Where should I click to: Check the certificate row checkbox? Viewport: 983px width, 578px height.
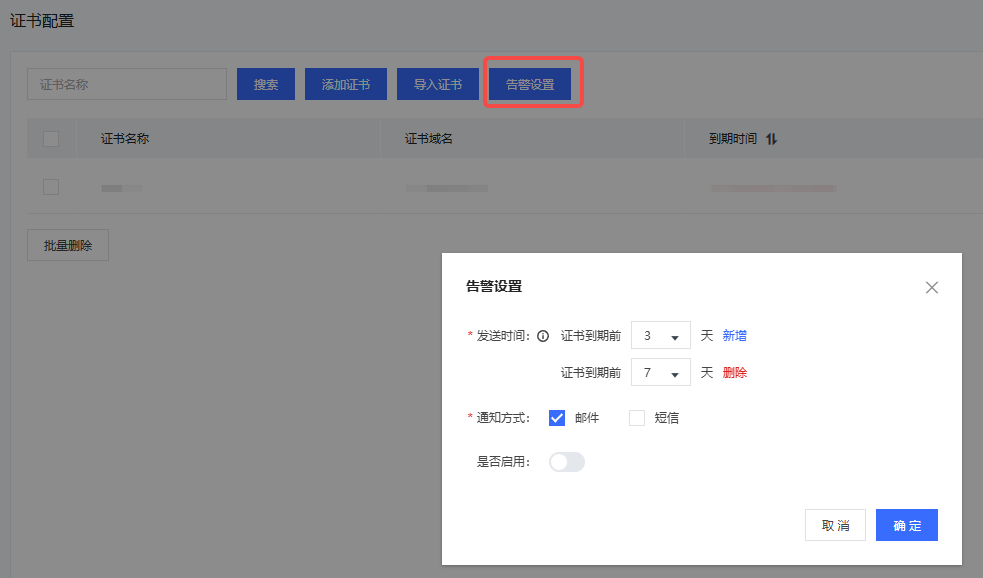(51, 187)
